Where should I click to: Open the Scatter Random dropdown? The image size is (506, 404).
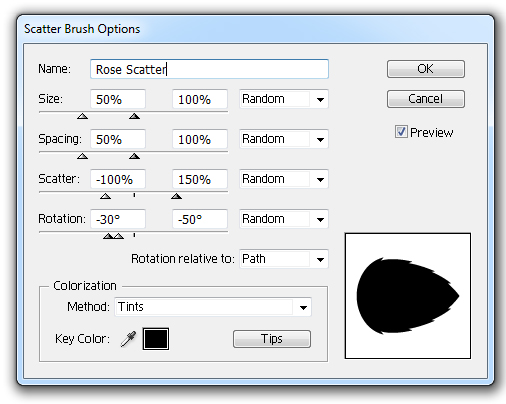284,179
